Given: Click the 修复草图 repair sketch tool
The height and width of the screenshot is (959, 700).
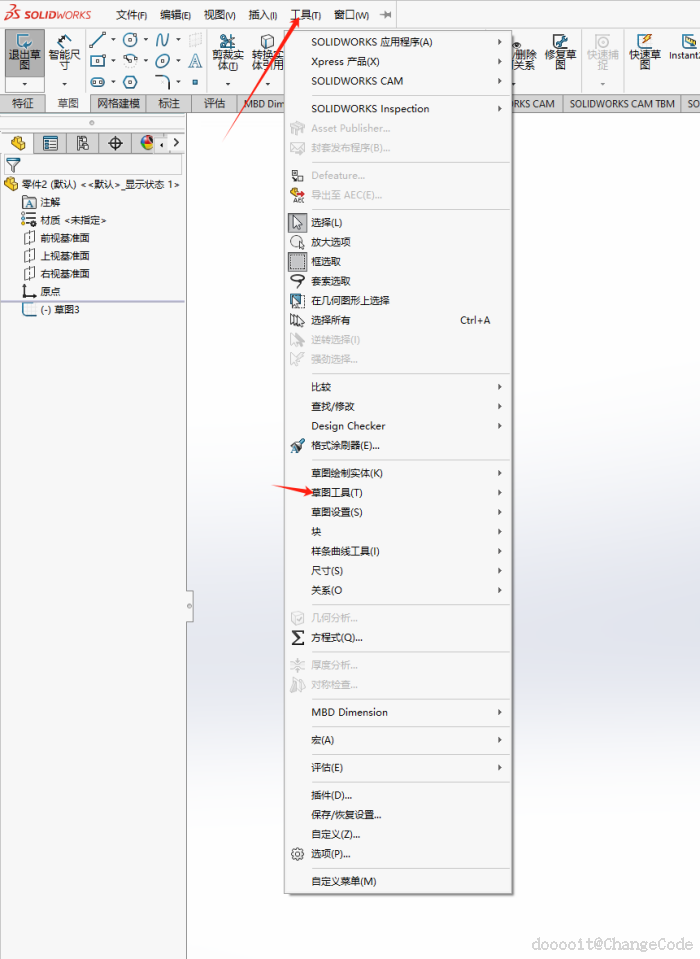Looking at the screenshot, I should click(560, 52).
